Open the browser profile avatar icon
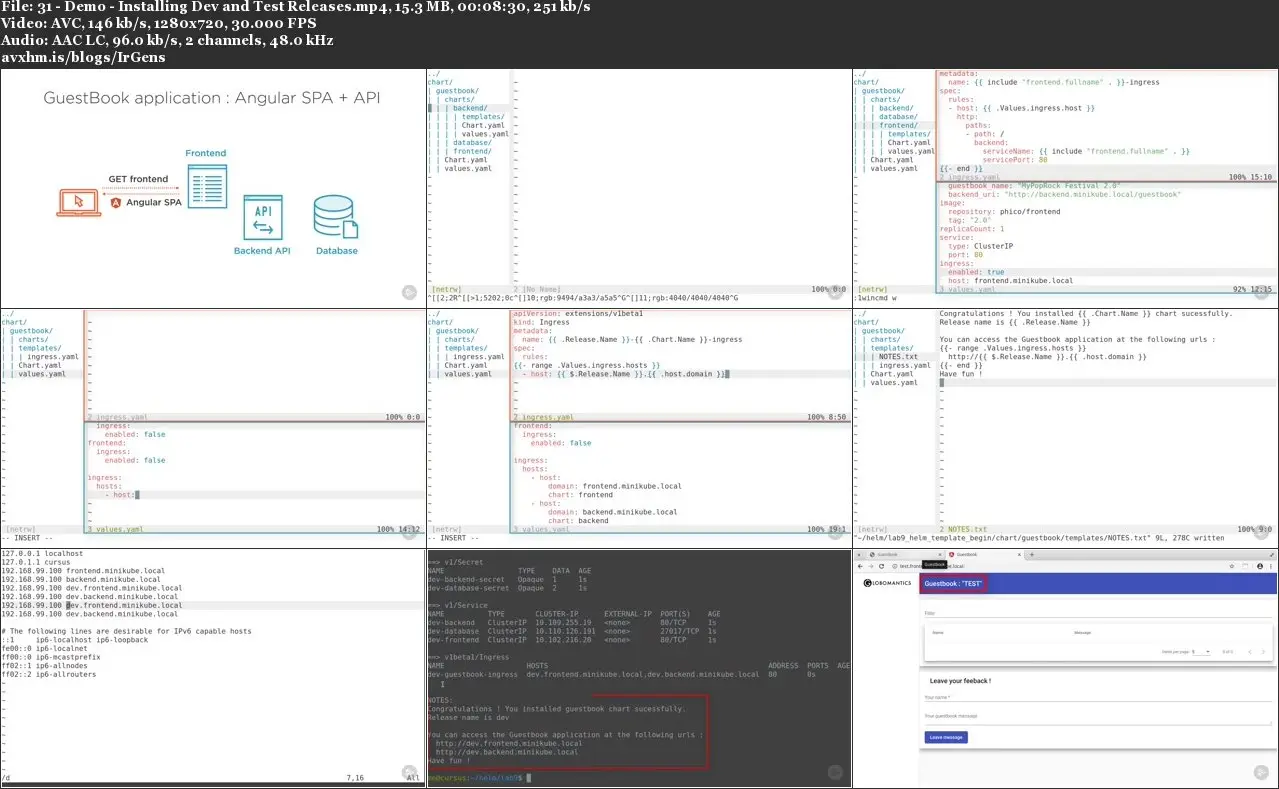This screenshot has height=789, width=1279. (1260, 566)
